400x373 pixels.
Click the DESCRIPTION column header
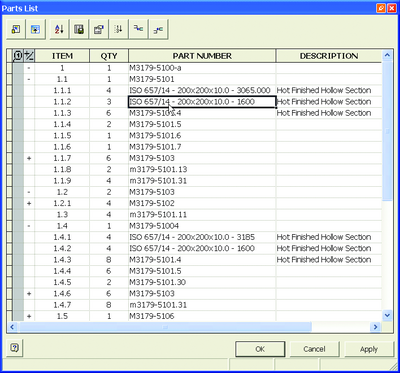pyautogui.click(x=329, y=56)
